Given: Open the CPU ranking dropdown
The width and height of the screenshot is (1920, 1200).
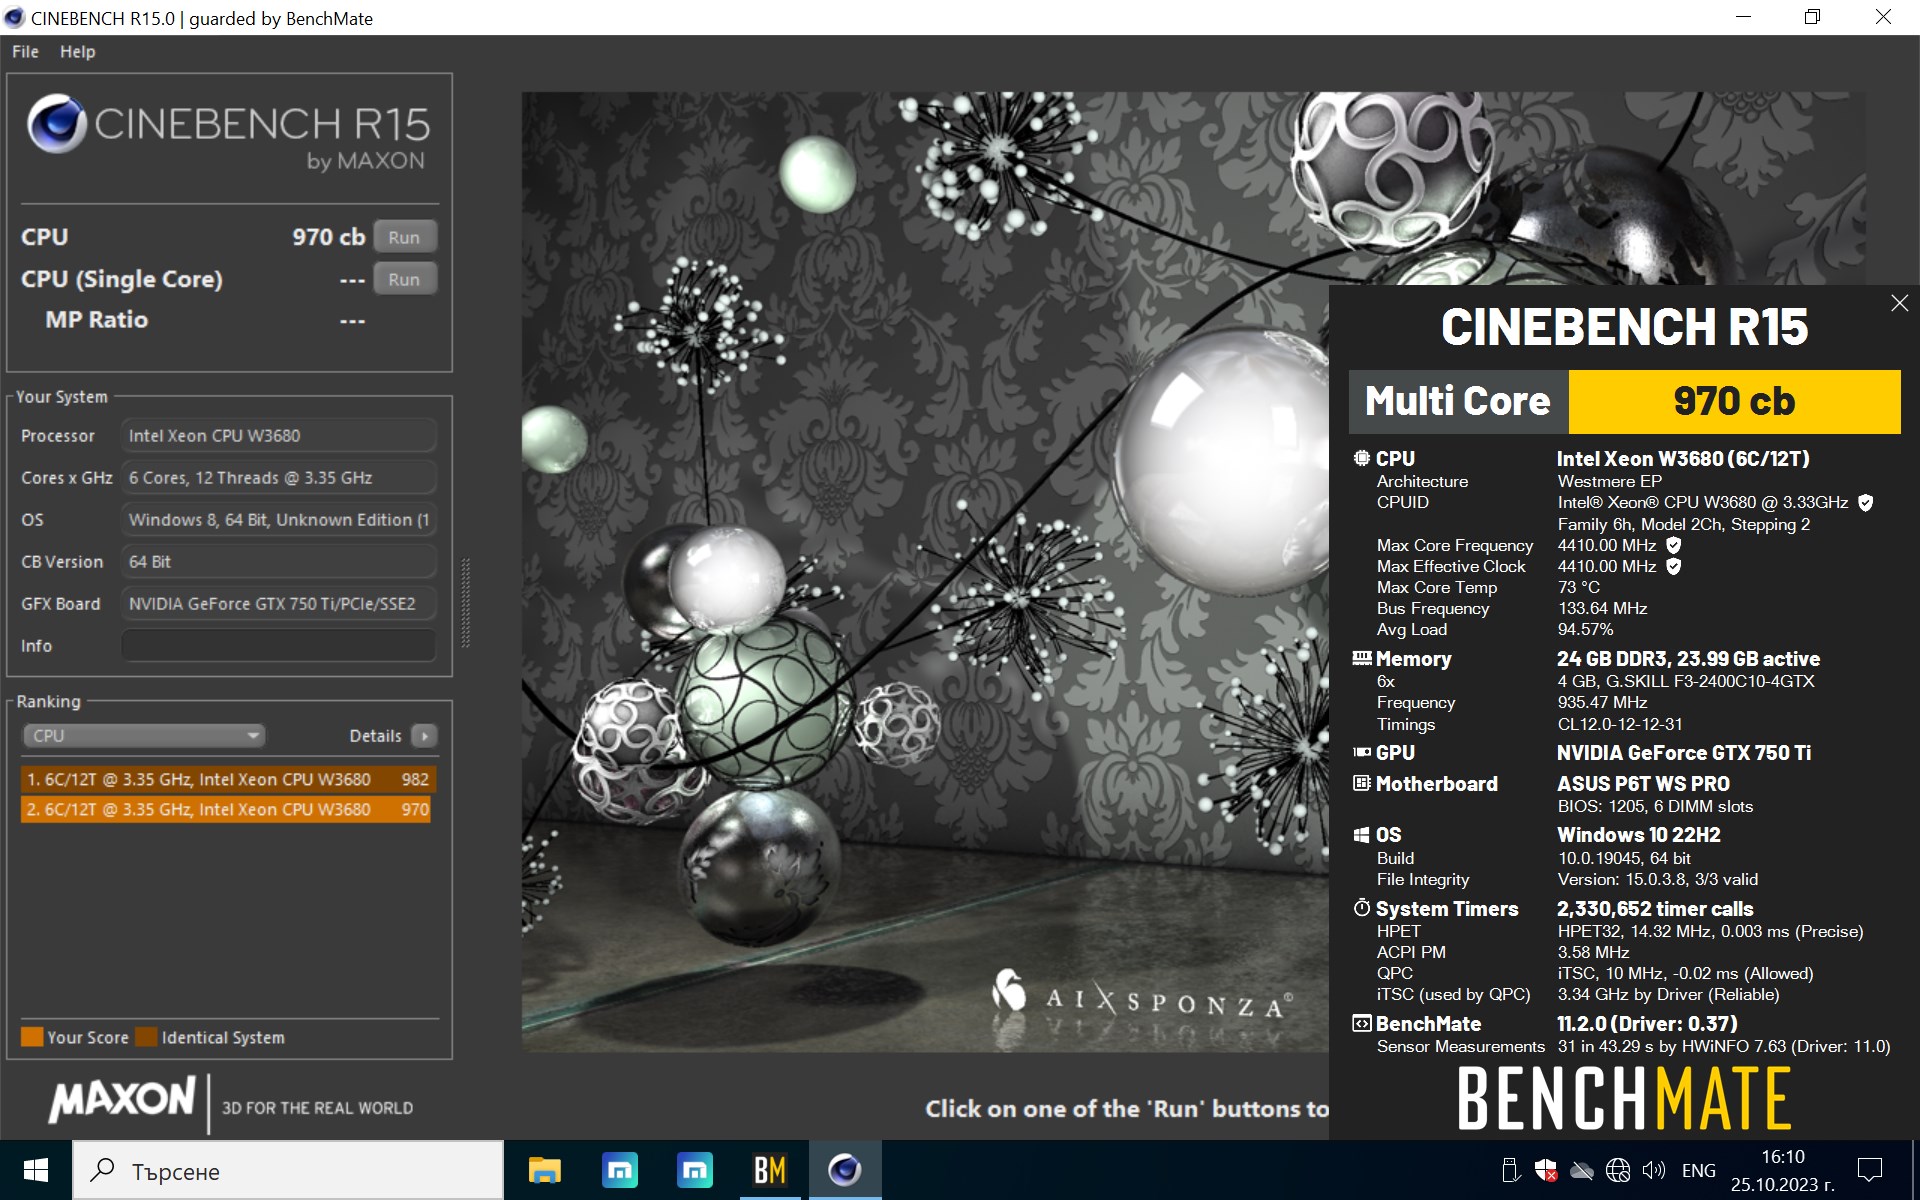Looking at the screenshot, I should click(143, 736).
